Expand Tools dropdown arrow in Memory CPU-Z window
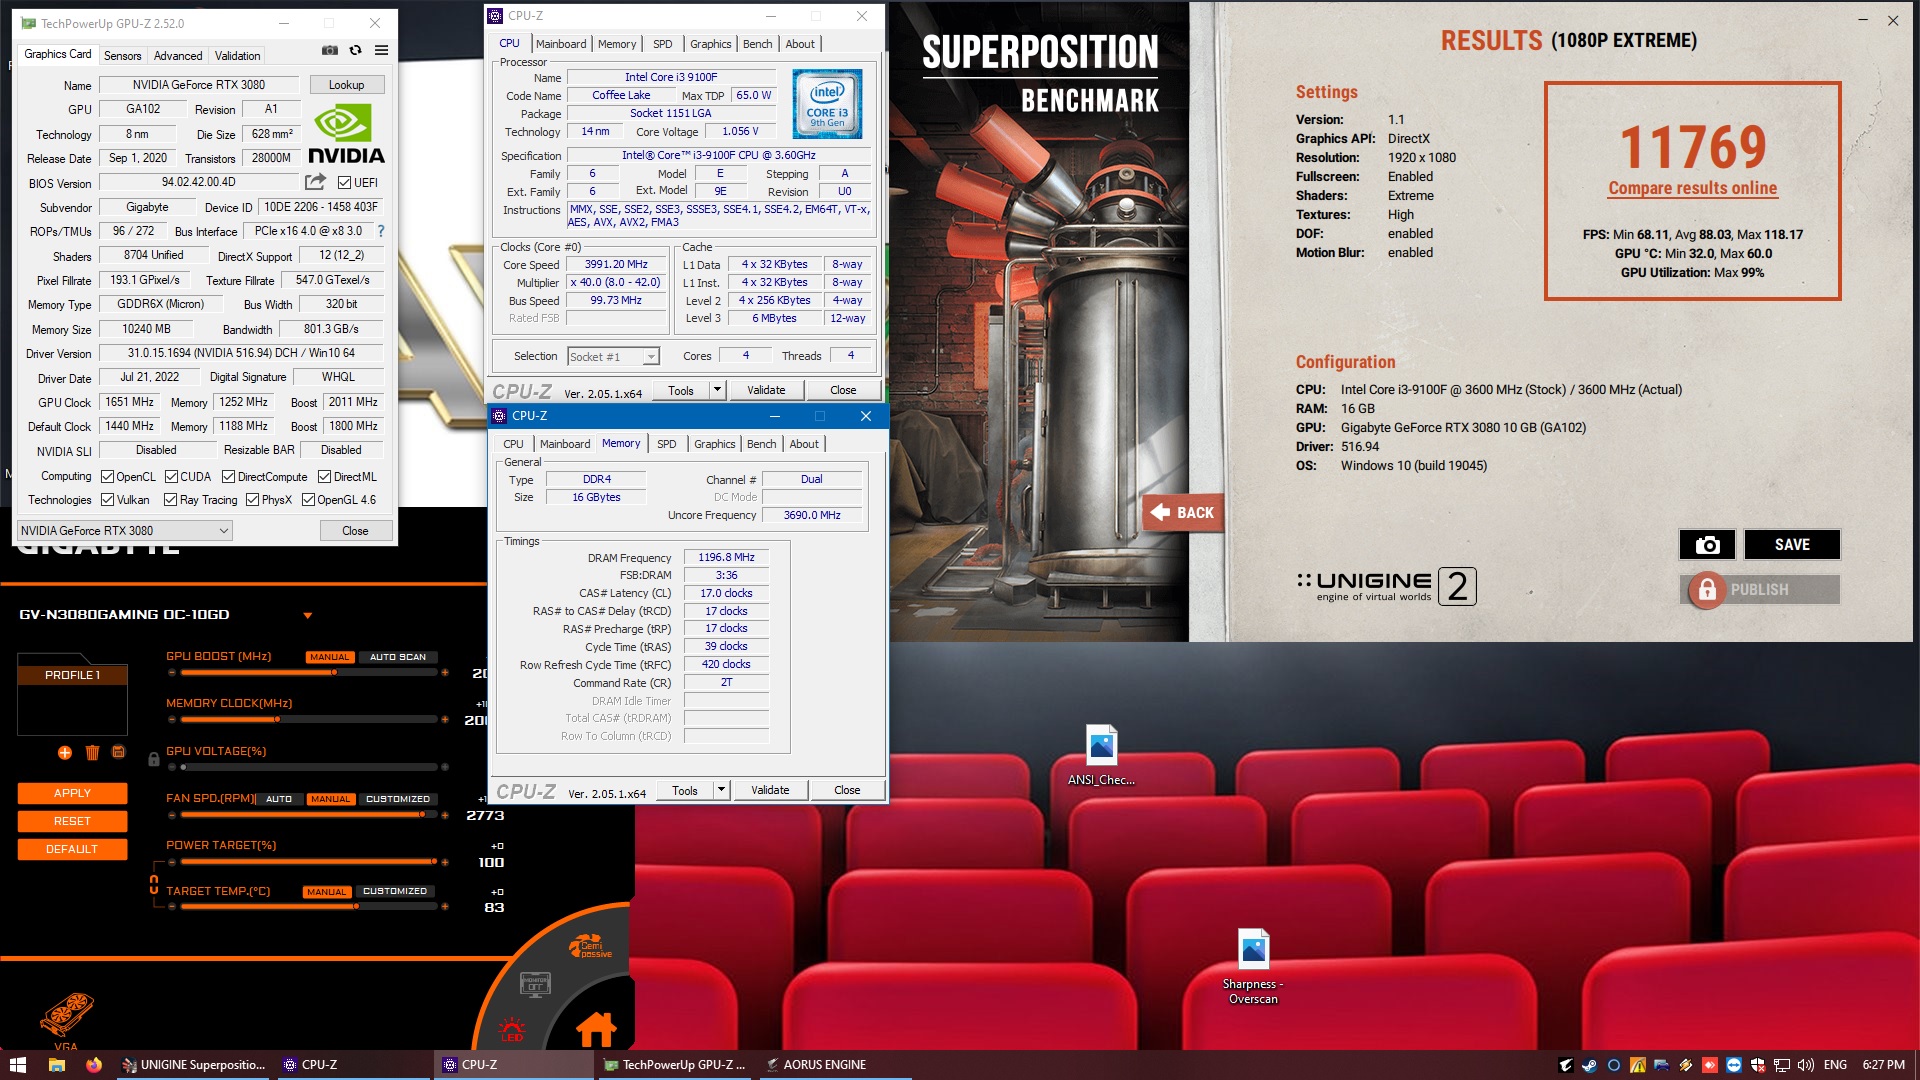Screen dimensions: 1920x1080 coord(721,790)
